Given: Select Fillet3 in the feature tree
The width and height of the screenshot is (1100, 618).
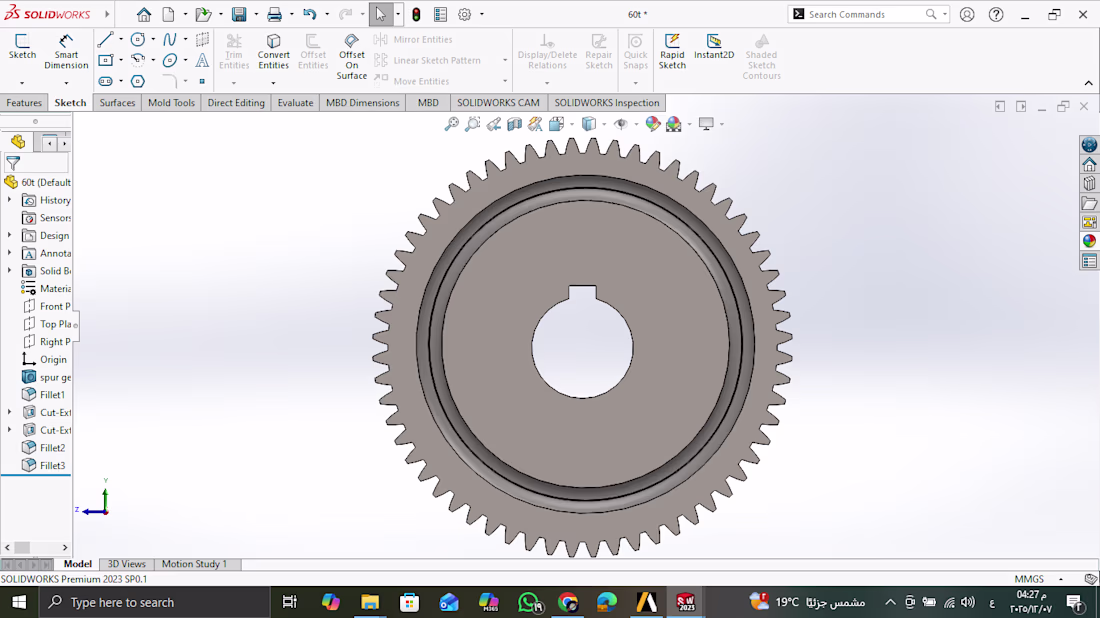Looking at the screenshot, I should pos(52,465).
